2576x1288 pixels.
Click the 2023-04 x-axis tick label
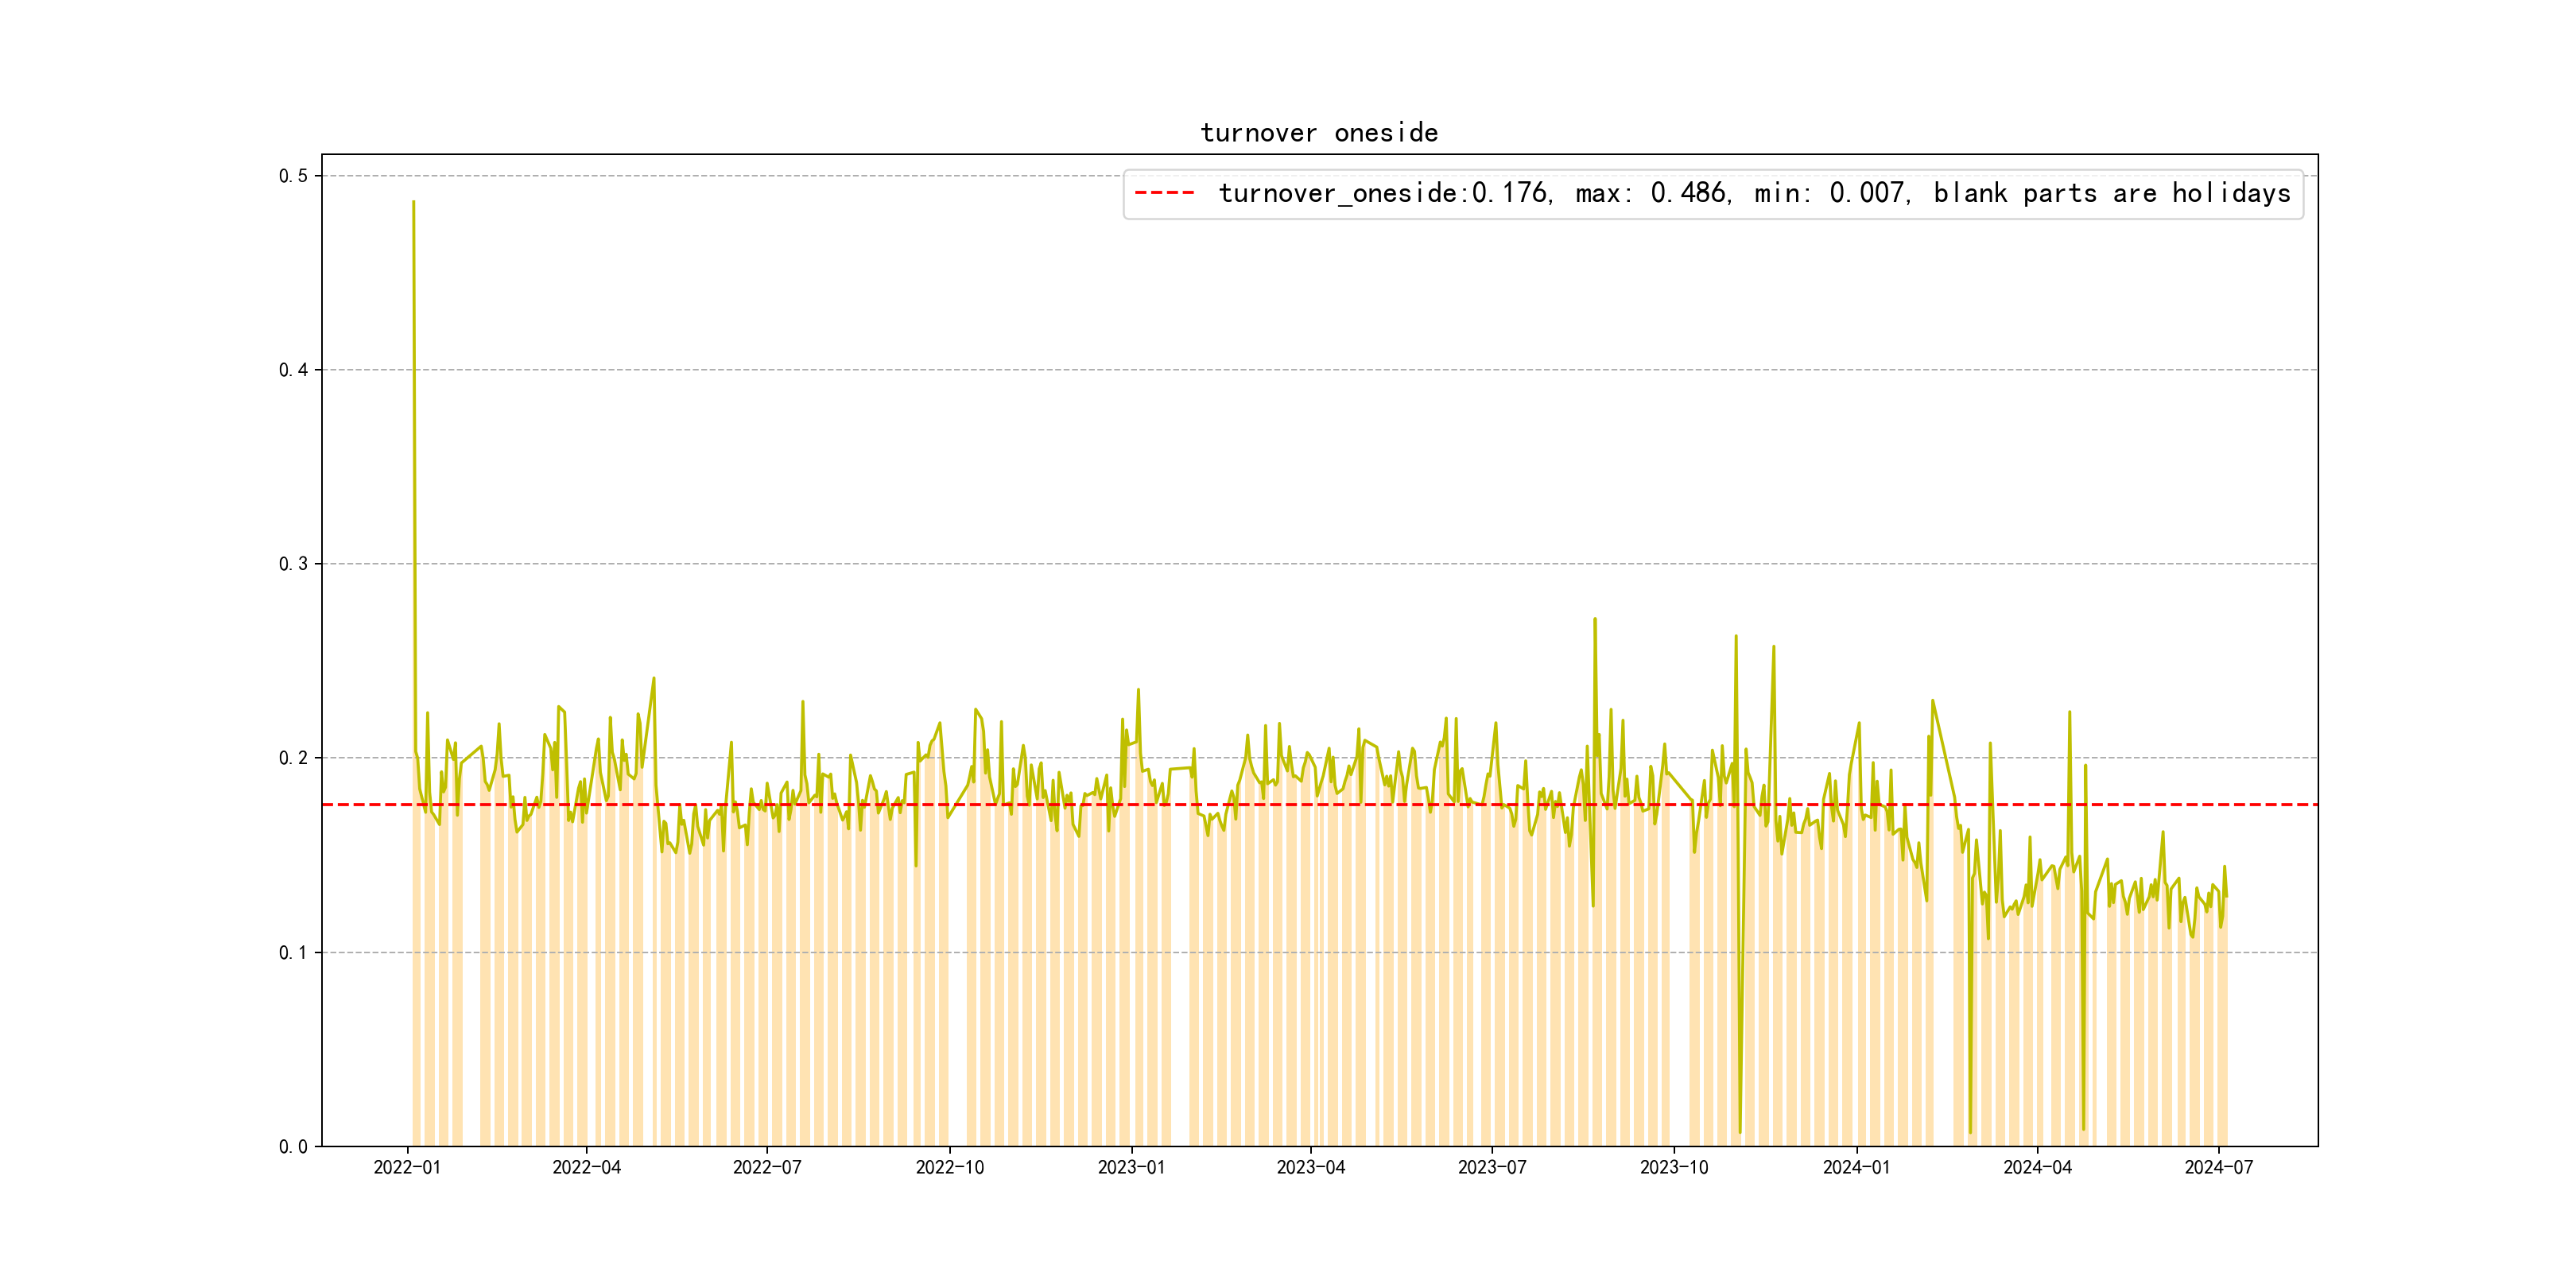[1310, 1168]
